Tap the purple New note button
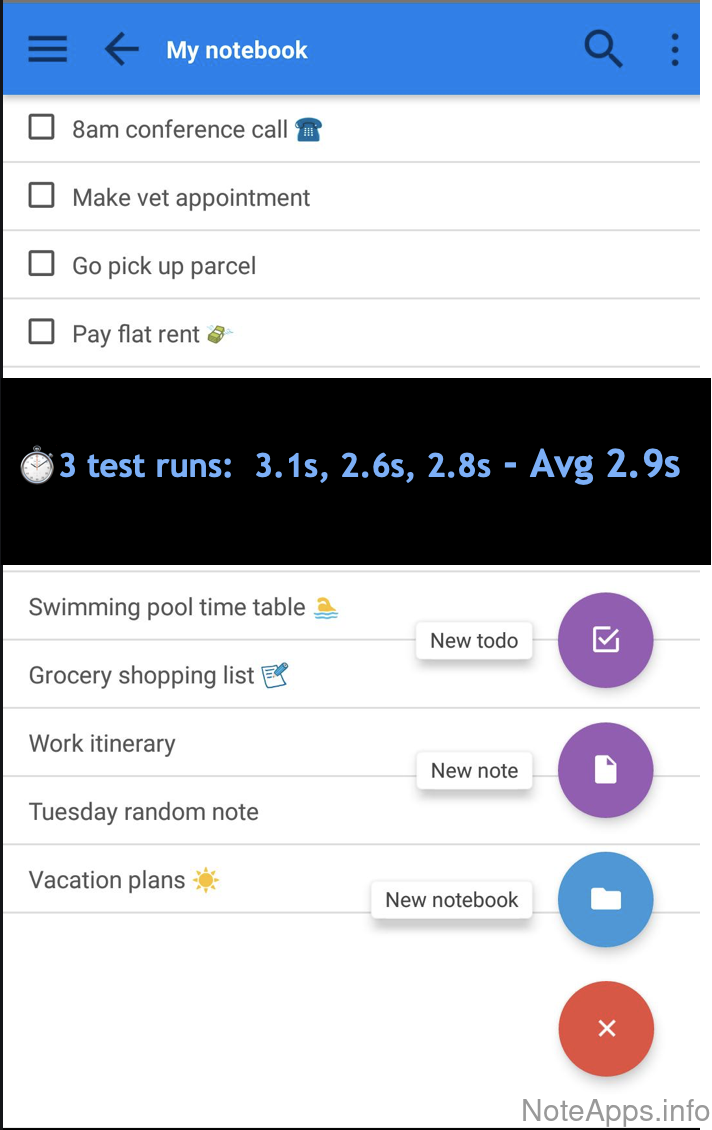The height and width of the screenshot is (1130, 712). pyautogui.click(x=605, y=770)
